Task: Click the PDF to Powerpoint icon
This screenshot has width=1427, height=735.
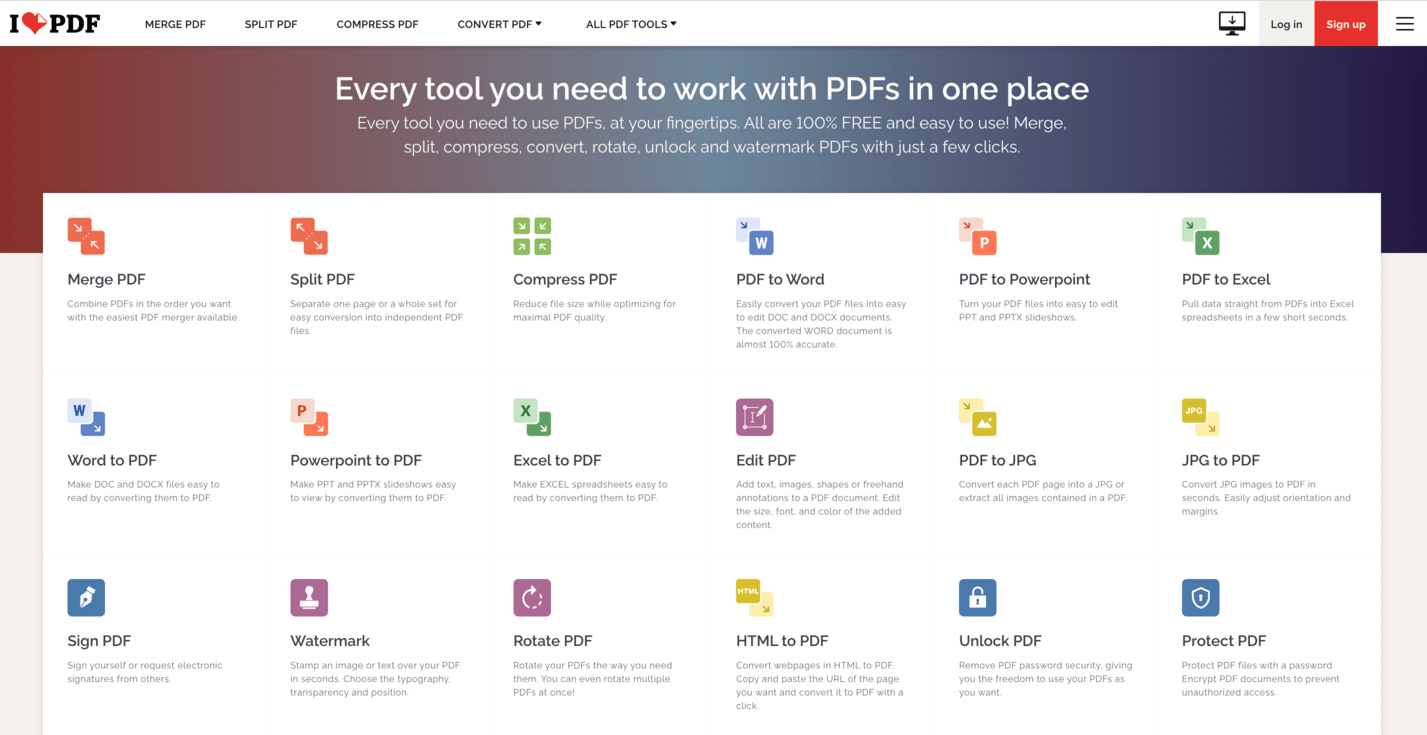Action: click(x=978, y=236)
